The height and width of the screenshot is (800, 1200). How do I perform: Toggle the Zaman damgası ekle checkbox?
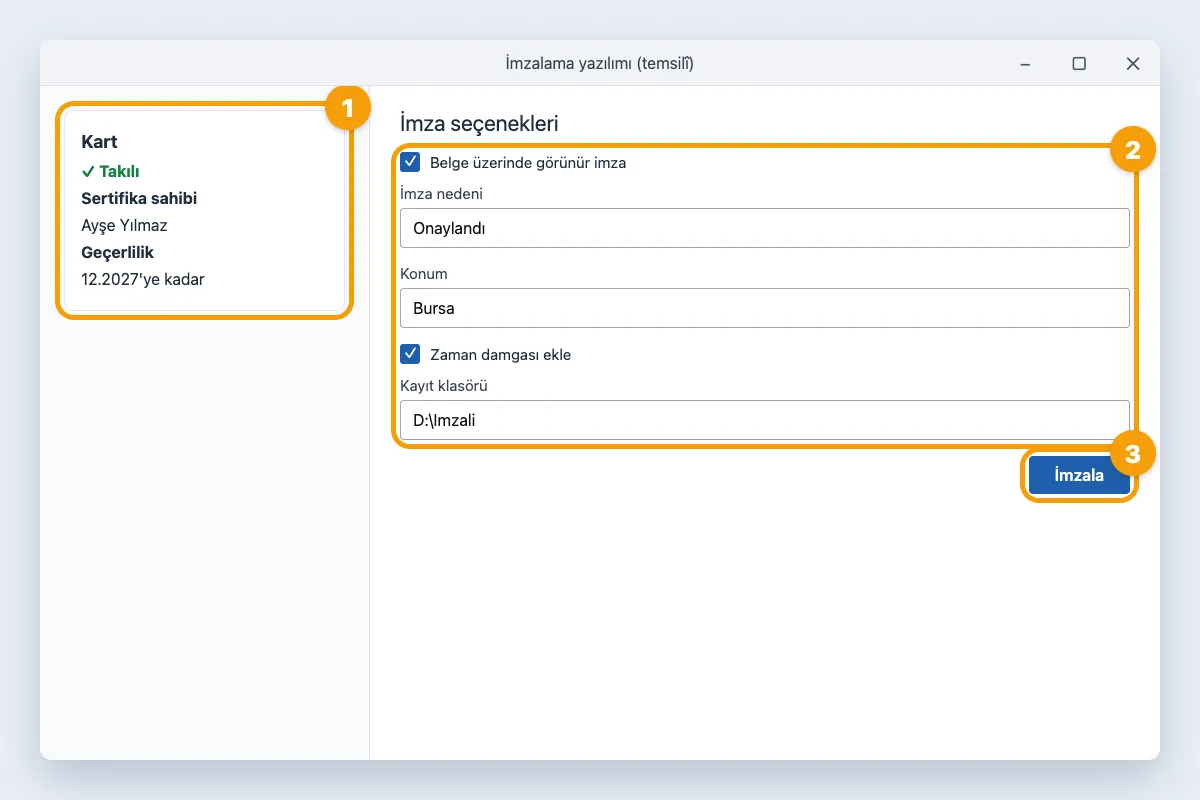pyautogui.click(x=410, y=354)
